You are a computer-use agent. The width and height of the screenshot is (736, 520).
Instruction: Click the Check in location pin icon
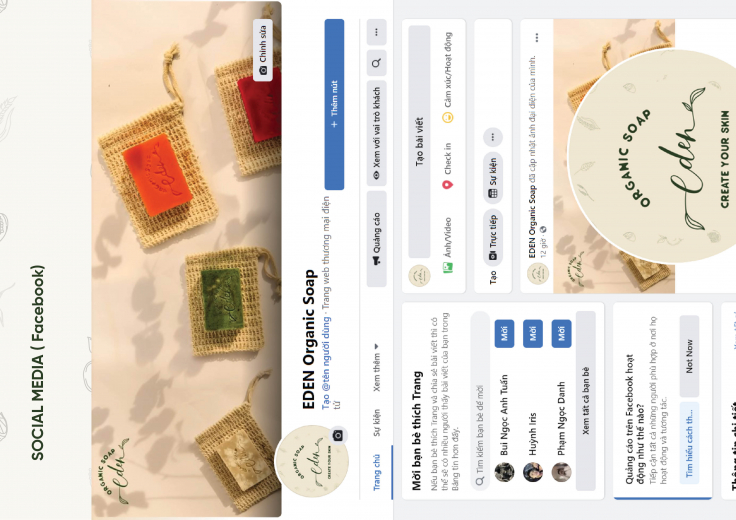(x=448, y=184)
